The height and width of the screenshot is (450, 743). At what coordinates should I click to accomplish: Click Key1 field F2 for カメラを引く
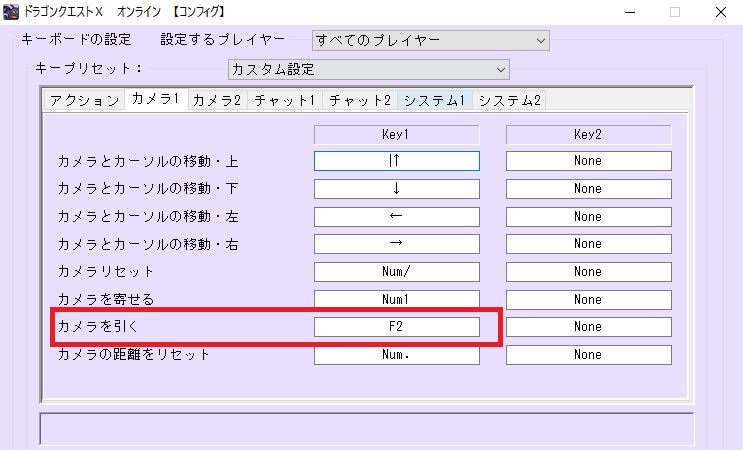pyautogui.click(x=397, y=327)
